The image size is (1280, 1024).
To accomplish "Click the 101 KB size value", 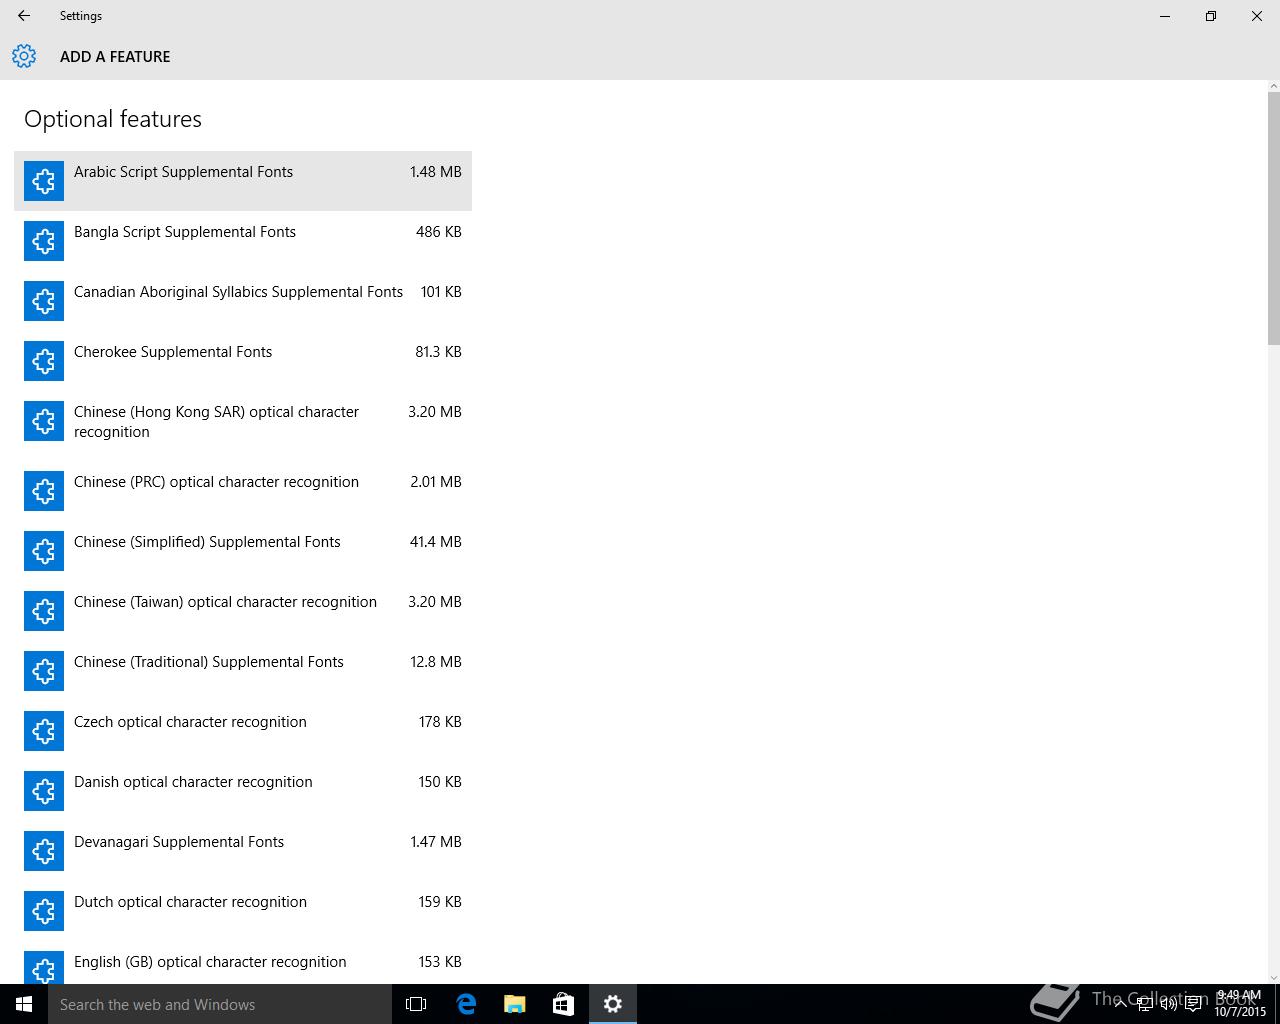I will click(441, 292).
